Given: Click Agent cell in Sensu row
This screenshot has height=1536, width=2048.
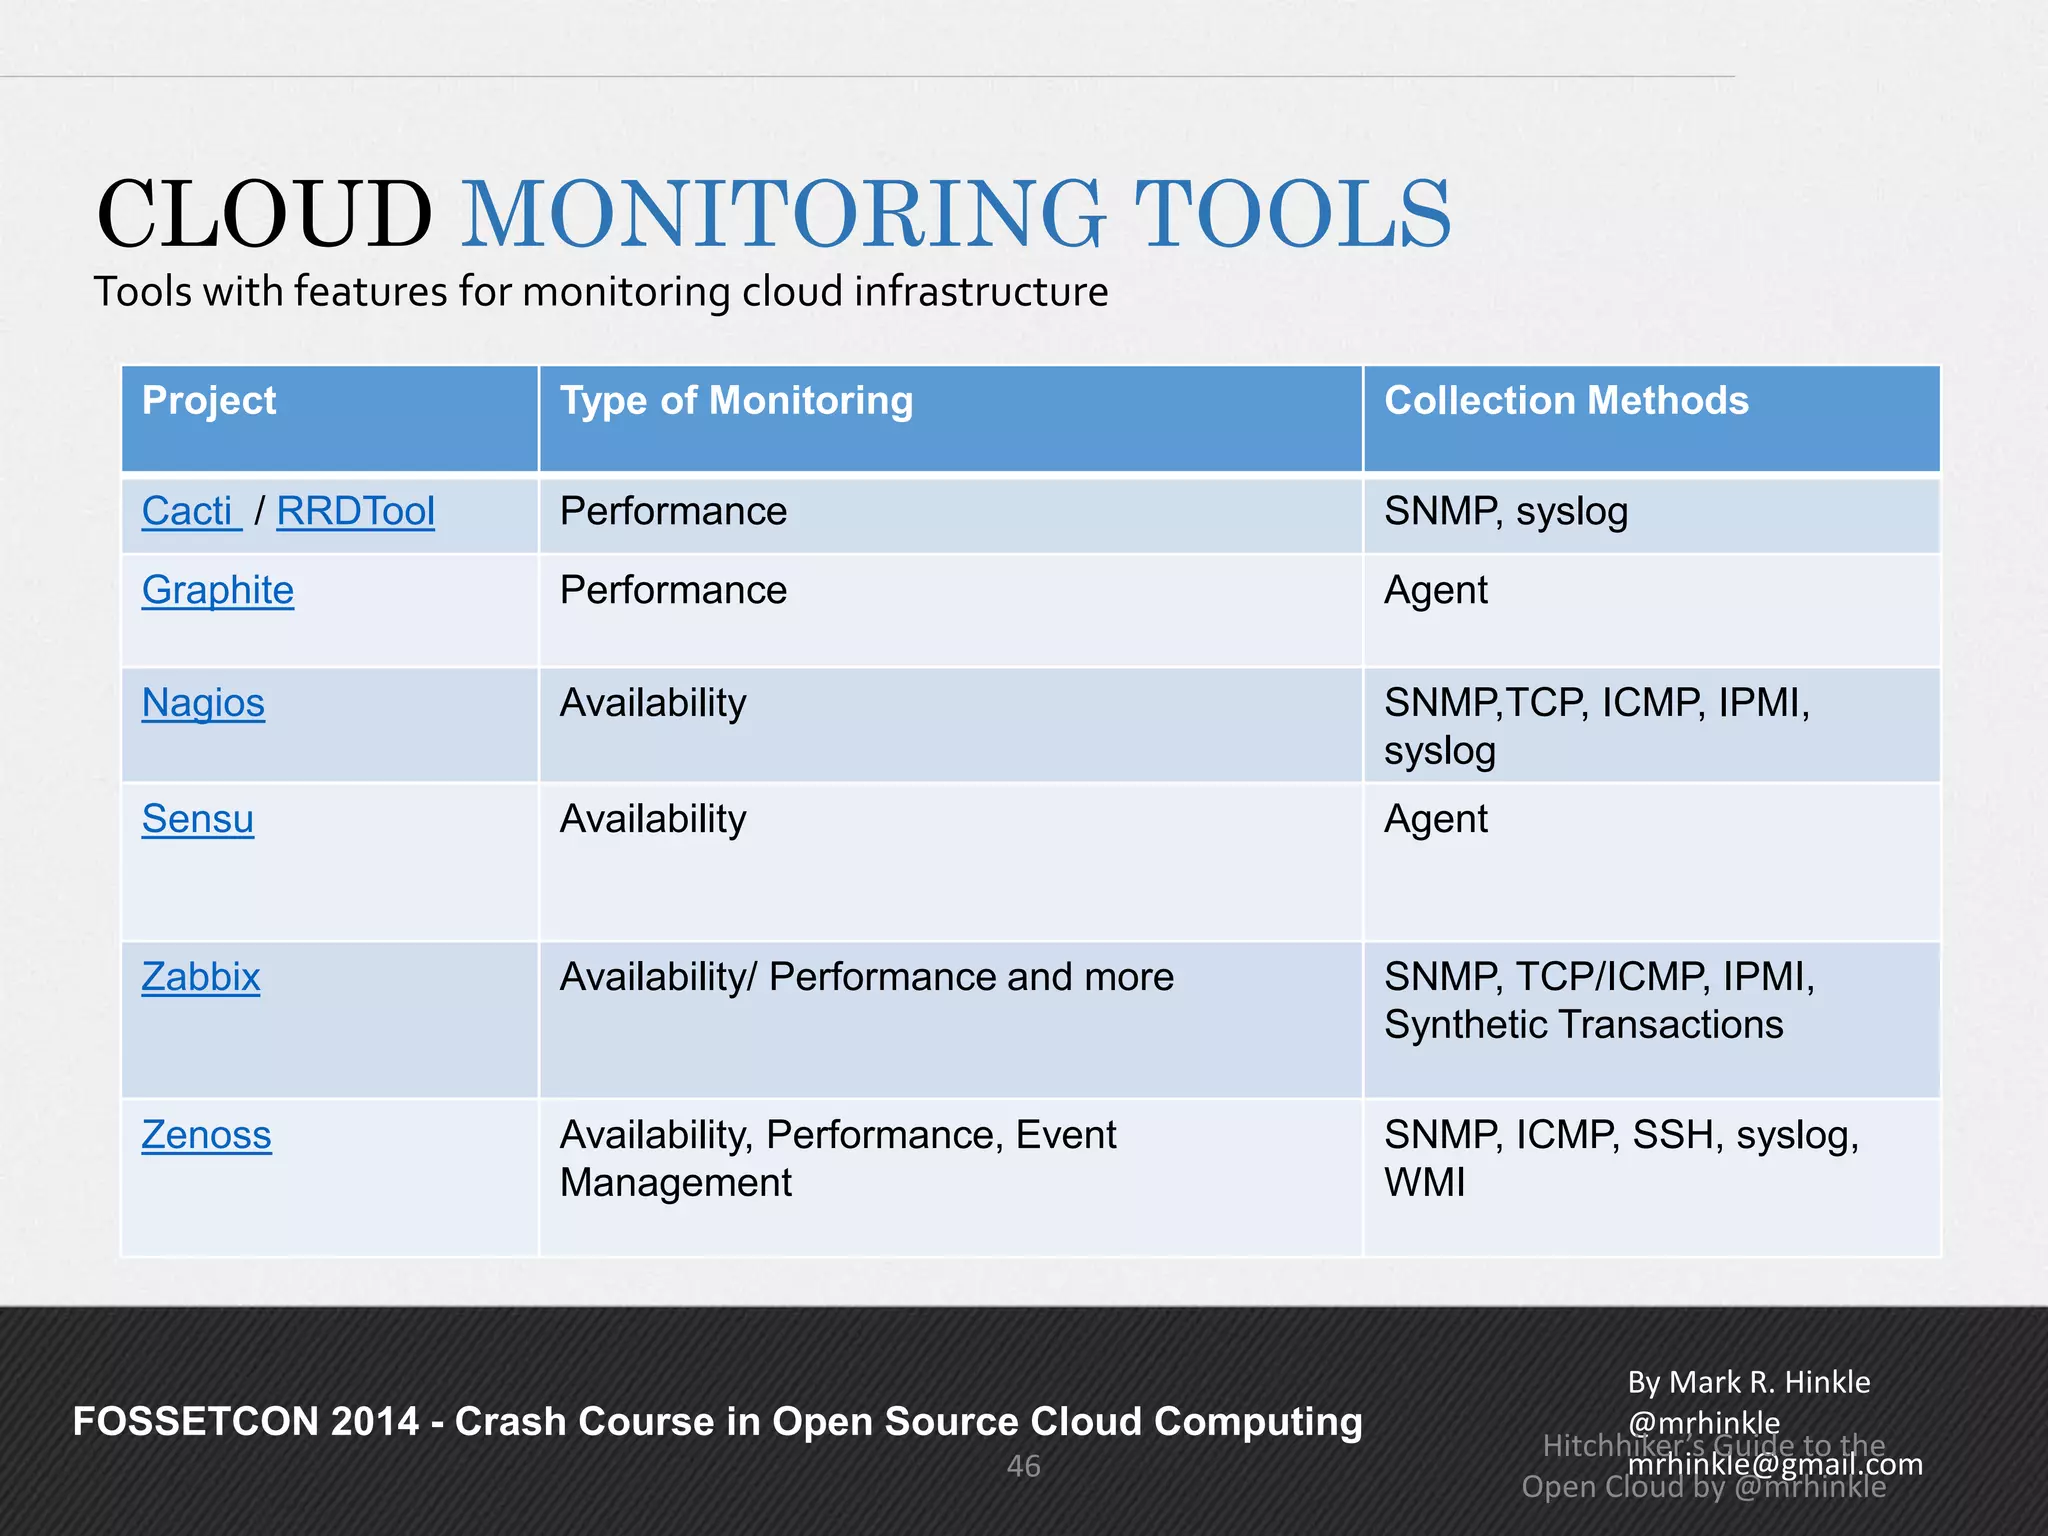Looking at the screenshot, I should point(1652,862).
